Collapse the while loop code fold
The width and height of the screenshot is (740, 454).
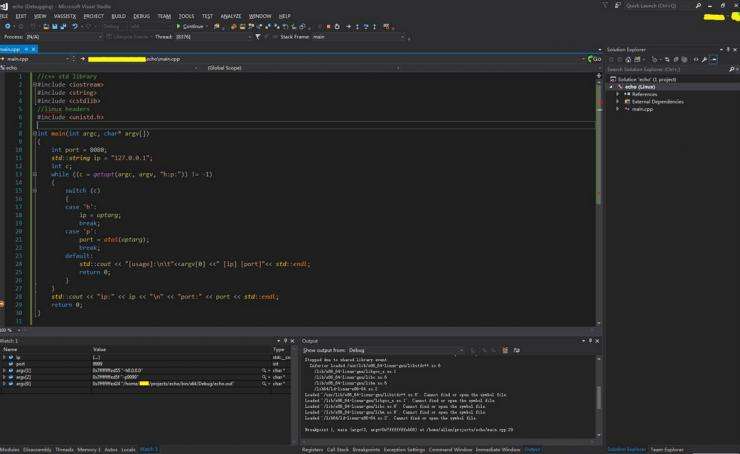pos(34,174)
